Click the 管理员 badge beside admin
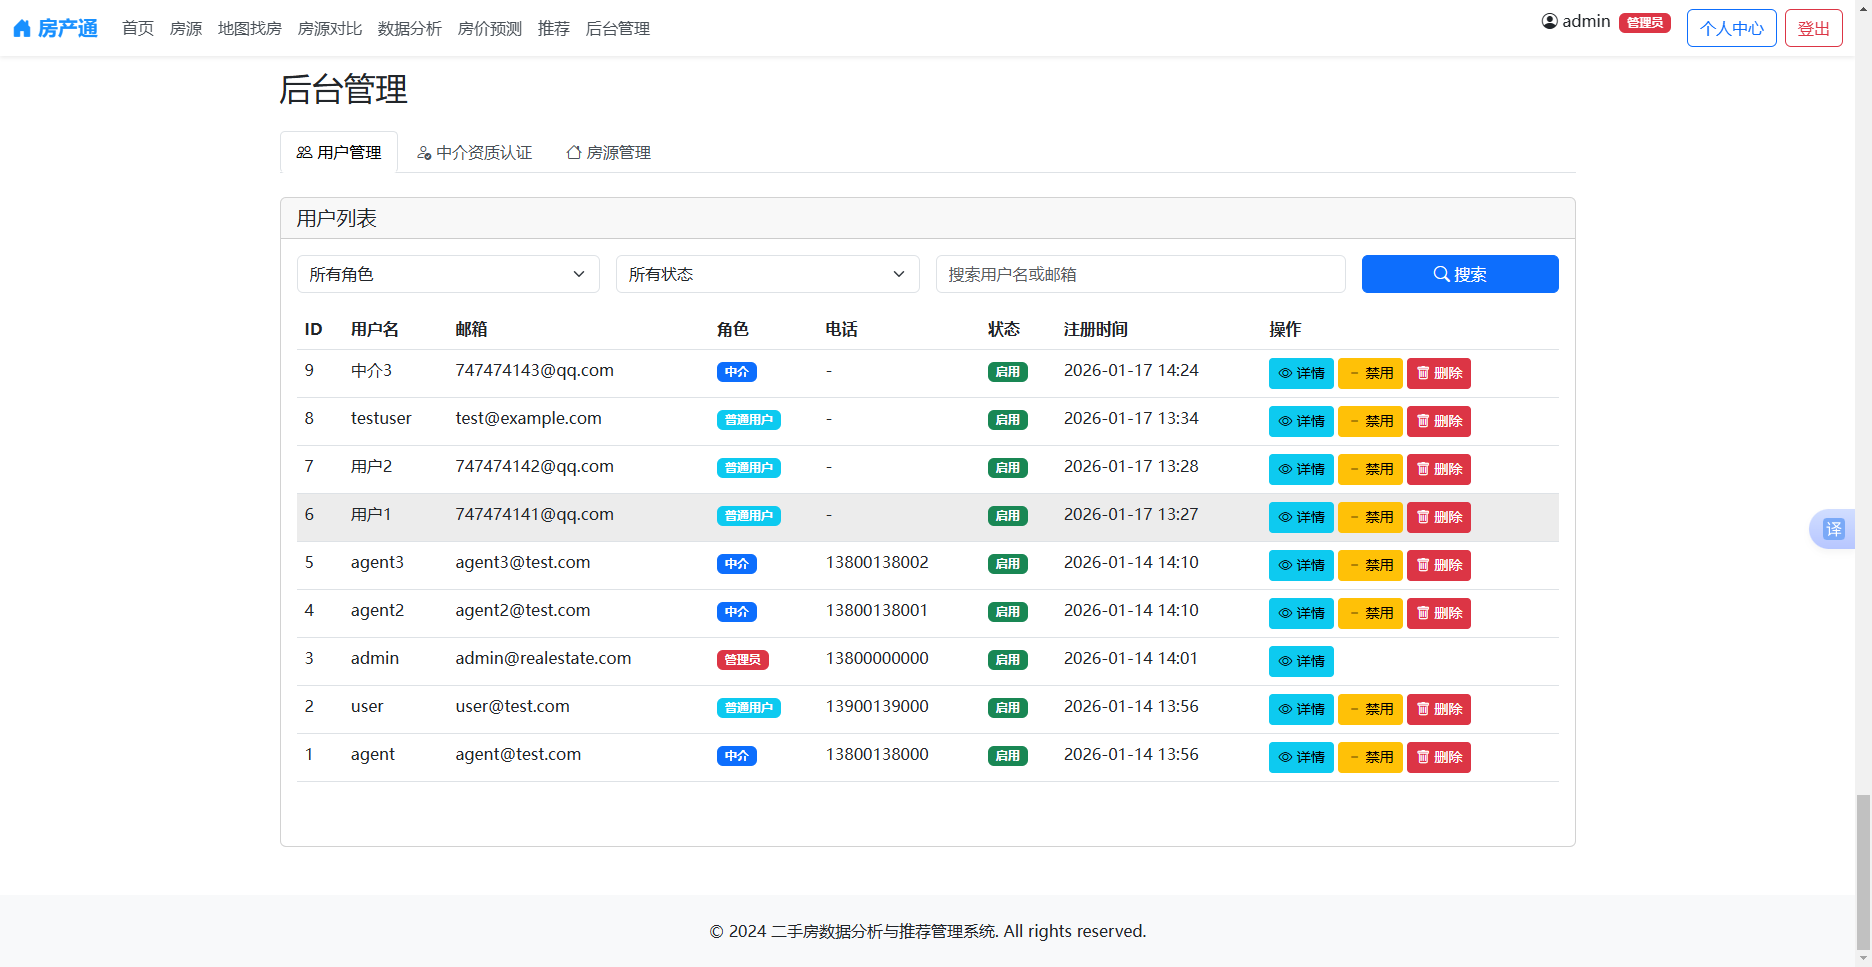 click(1645, 22)
